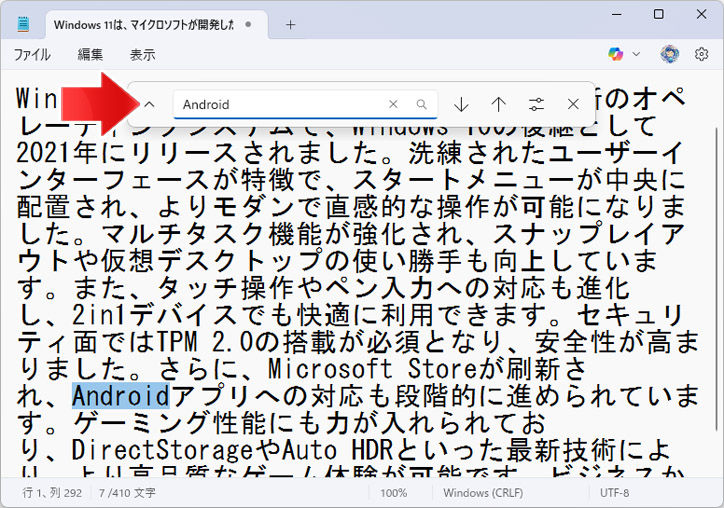724x508 pixels.
Task: Click the 行 1, 列 292 status entry
Action: pos(52,493)
